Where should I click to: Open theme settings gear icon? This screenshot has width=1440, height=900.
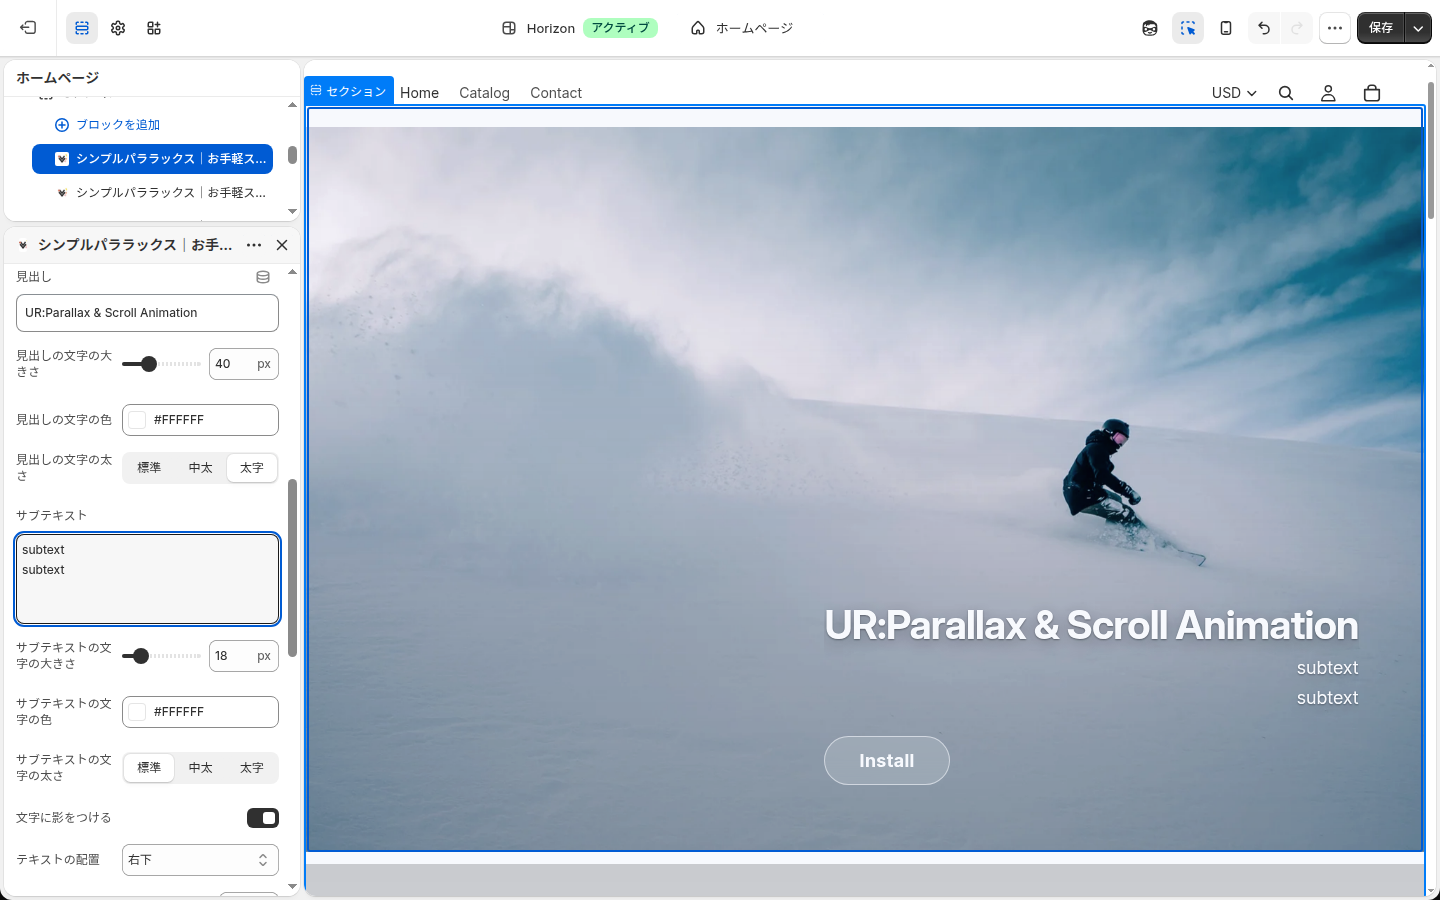[x=118, y=28]
